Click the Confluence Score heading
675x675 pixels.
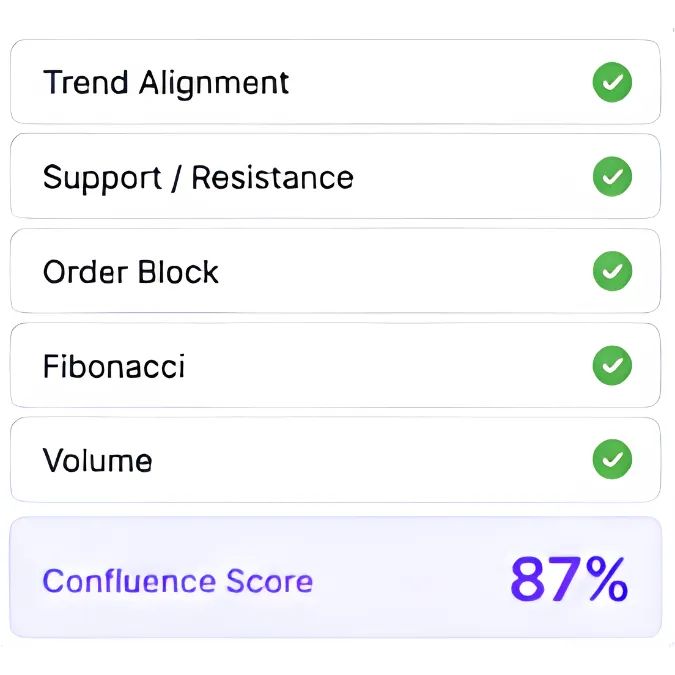pos(177,581)
